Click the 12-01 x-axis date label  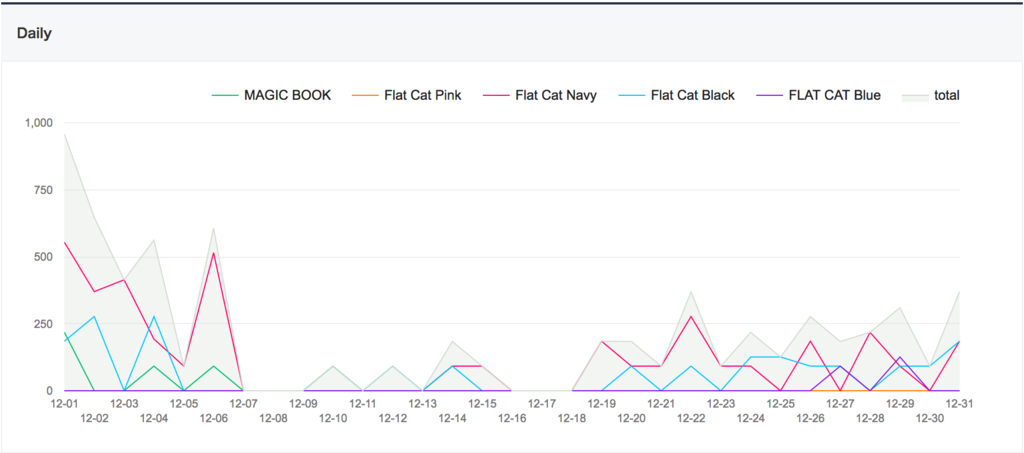click(x=64, y=404)
